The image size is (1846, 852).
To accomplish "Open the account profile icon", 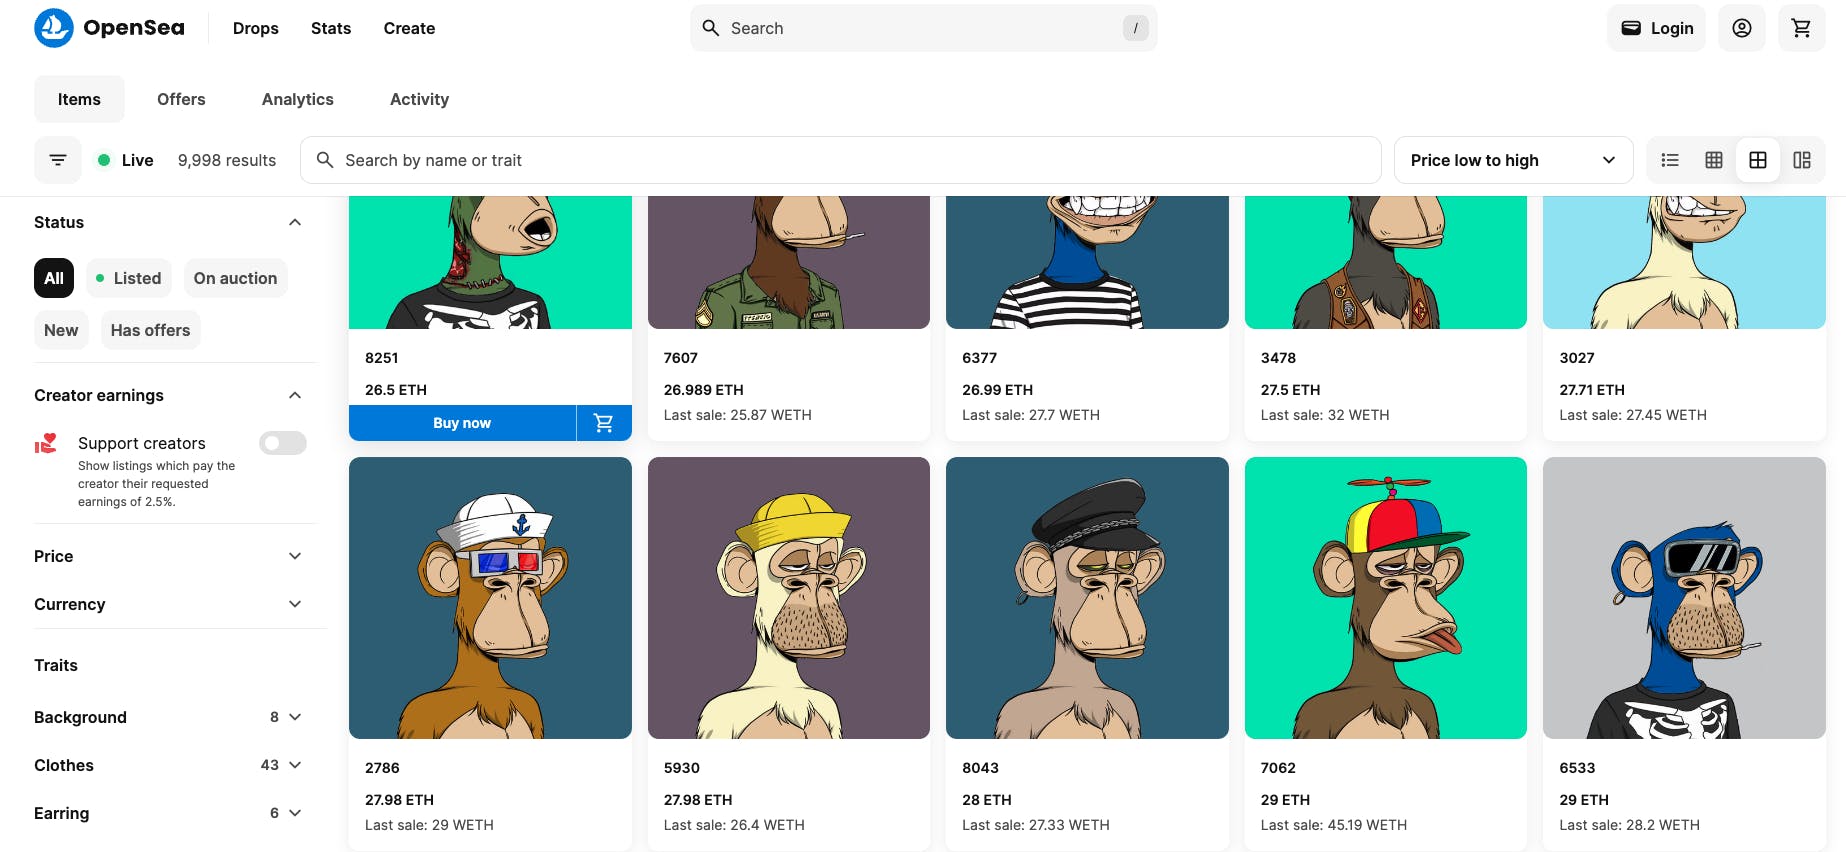I will click(x=1742, y=28).
